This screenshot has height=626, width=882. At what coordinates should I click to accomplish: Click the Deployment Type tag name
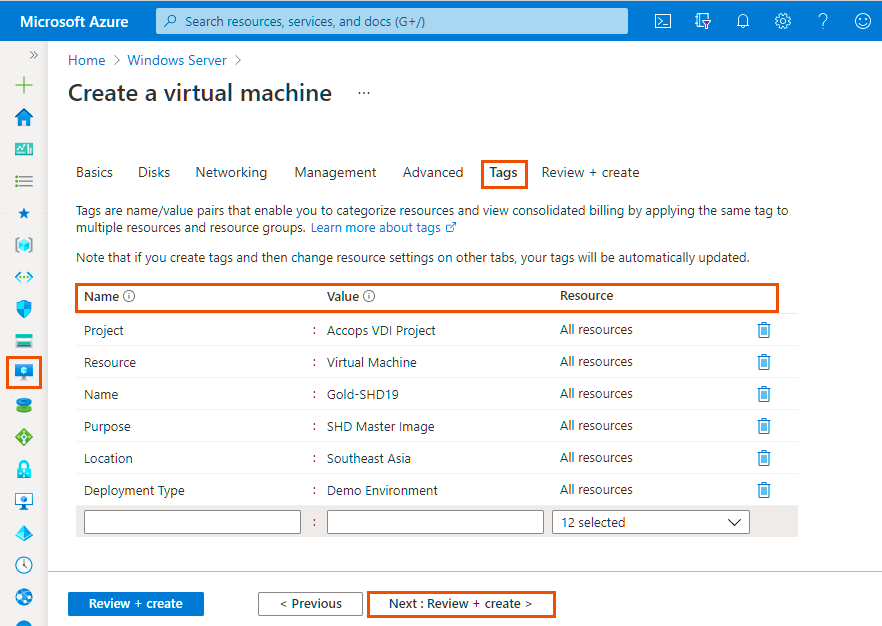[x=134, y=491]
